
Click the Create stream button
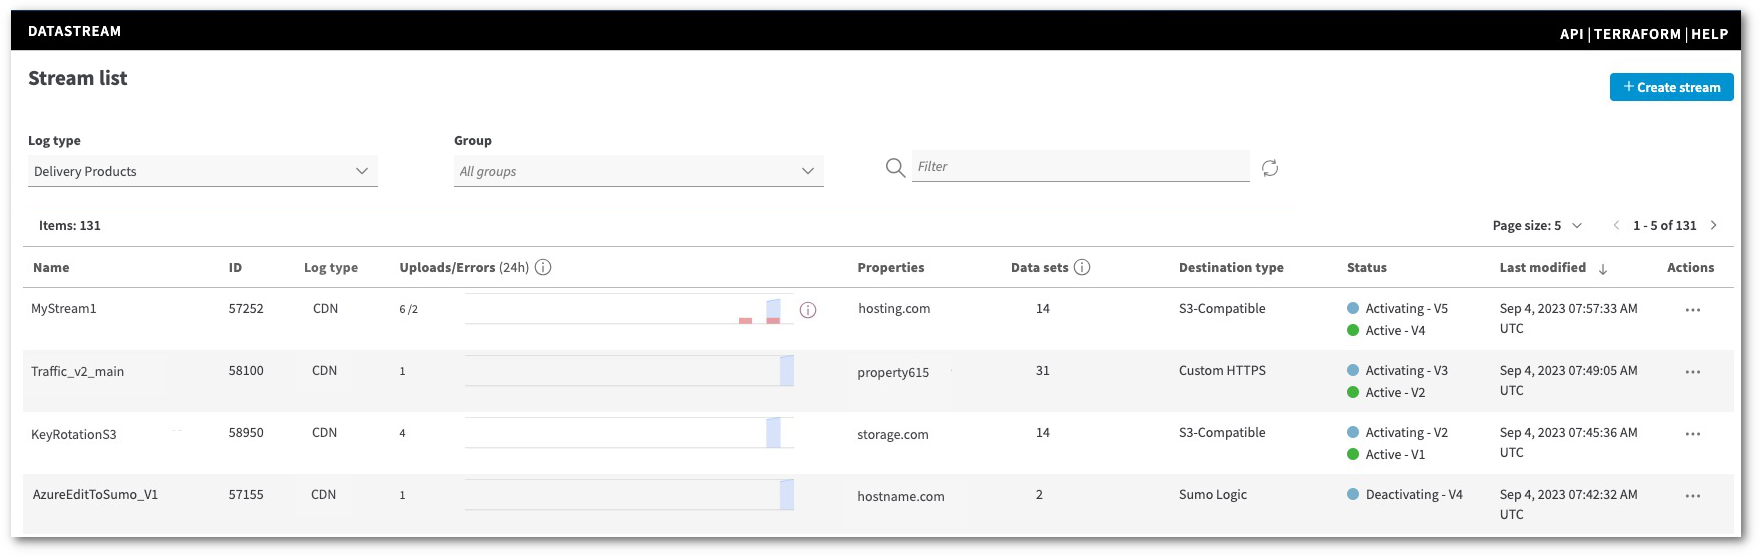(1671, 87)
